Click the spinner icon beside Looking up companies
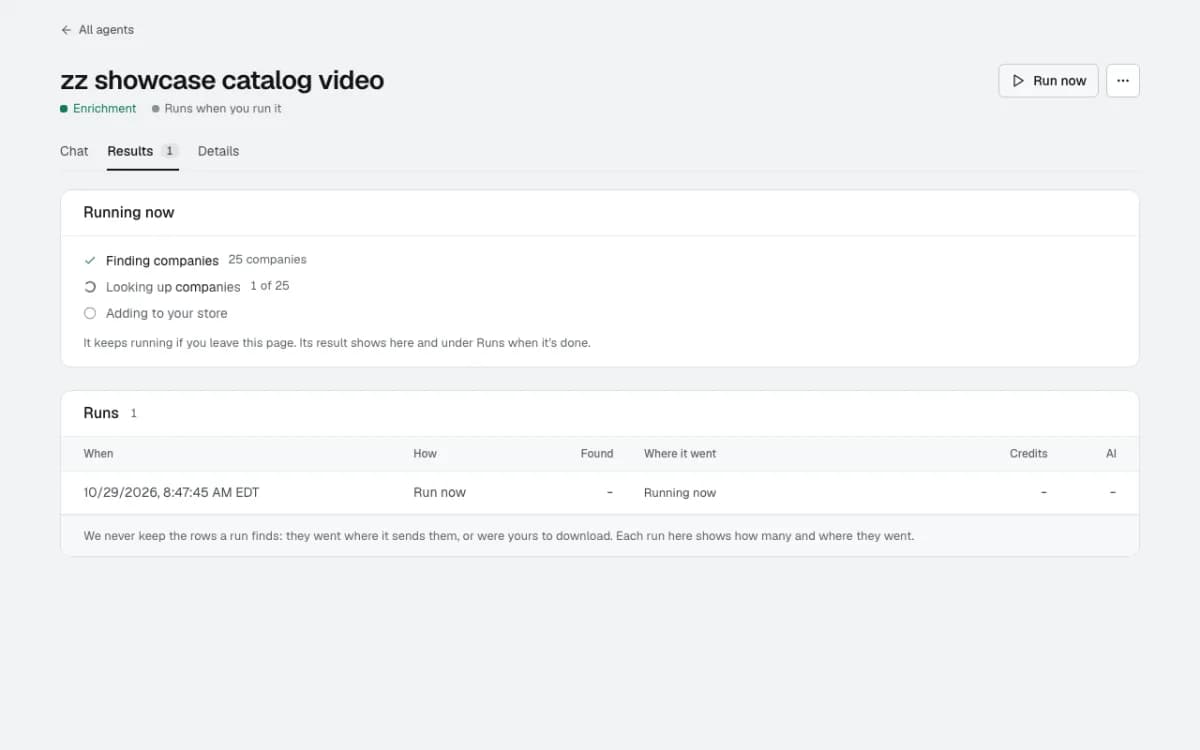The width and height of the screenshot is (1200, 750). (x=90, y=287)
